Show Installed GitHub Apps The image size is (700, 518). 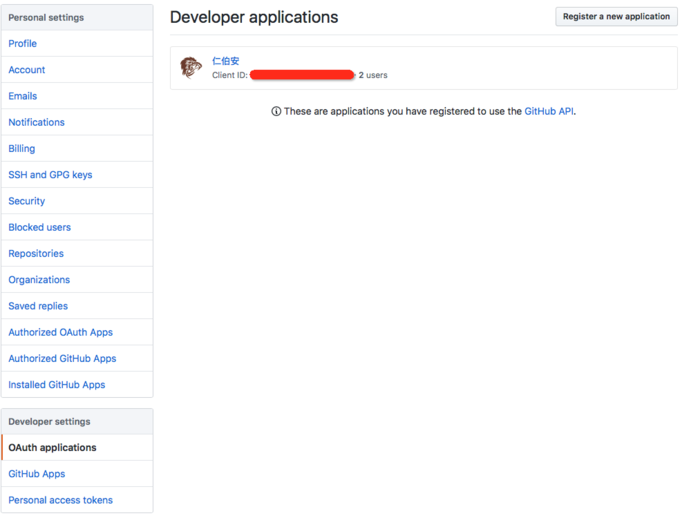click(57, 385)
